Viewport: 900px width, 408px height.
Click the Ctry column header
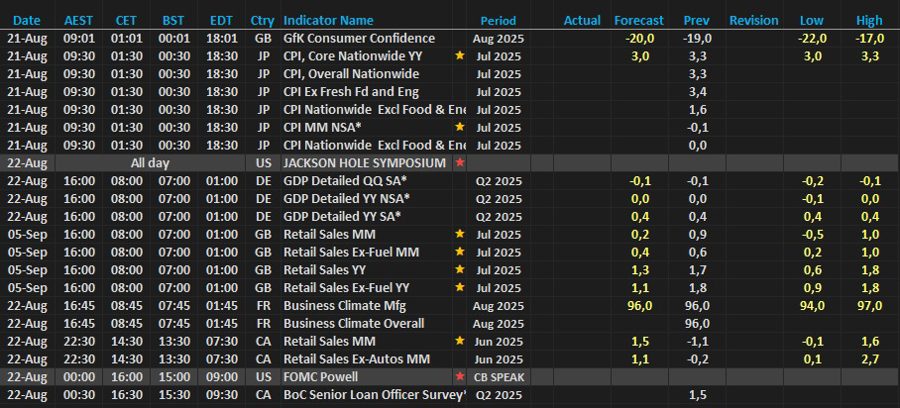(262, 20)
